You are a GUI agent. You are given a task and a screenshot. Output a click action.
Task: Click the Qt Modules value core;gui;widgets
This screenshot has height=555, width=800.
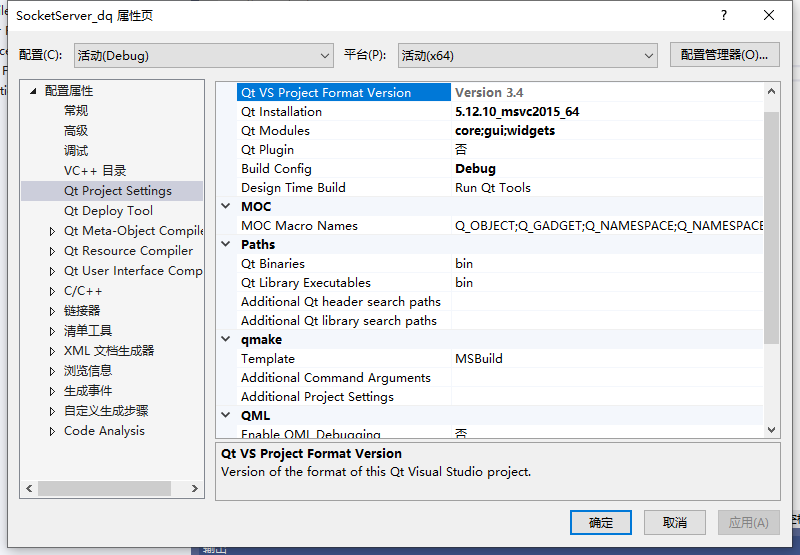coord(505,131)
